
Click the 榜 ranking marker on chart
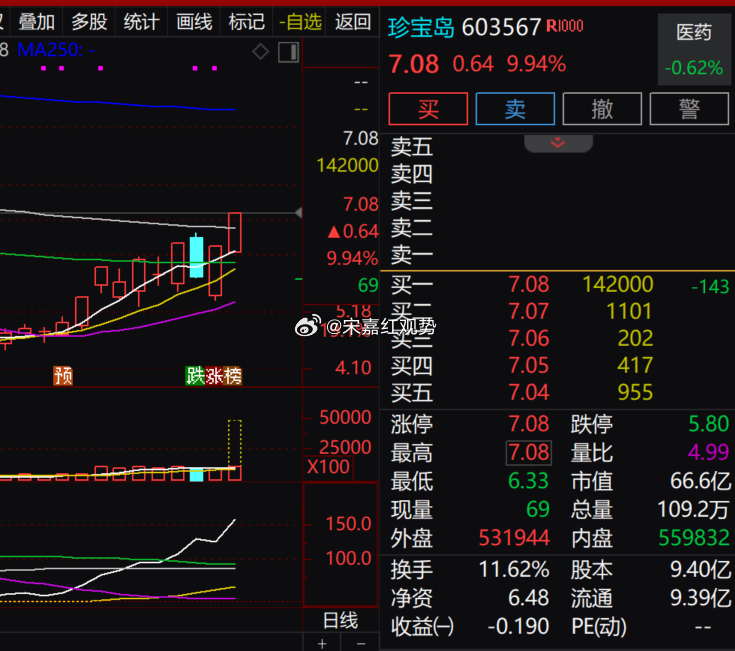coord(232,376)
